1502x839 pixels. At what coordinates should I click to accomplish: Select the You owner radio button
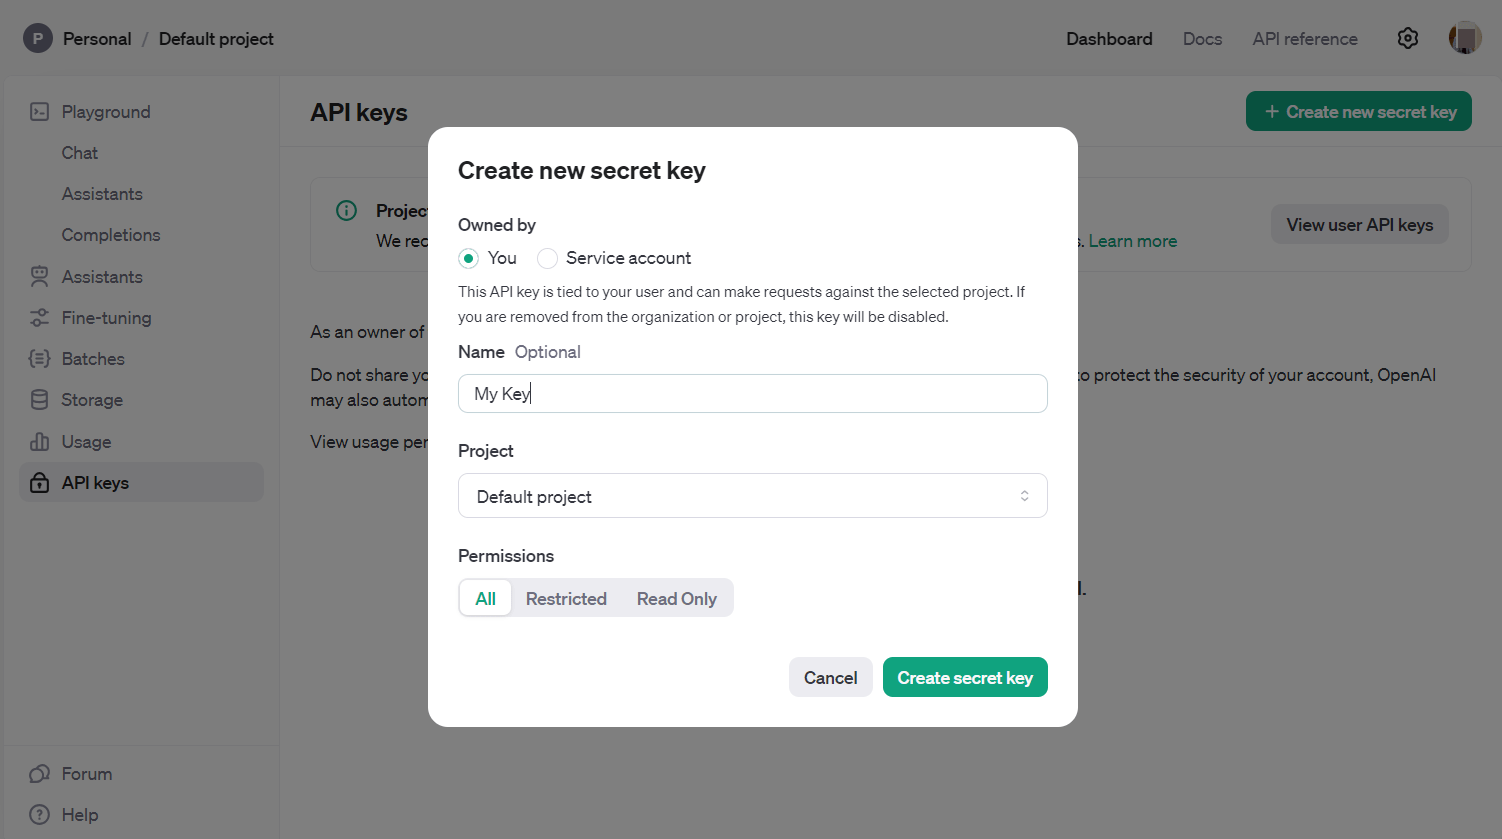click(x=468, y=258)
